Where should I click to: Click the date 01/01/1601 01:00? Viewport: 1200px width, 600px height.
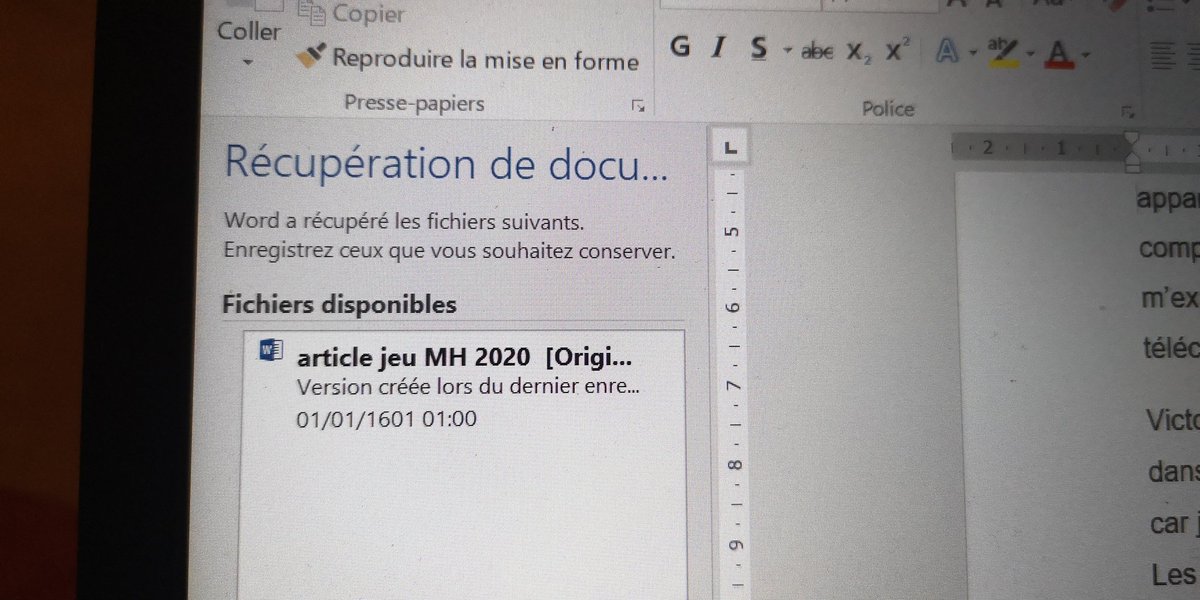(x=387, y=419)
